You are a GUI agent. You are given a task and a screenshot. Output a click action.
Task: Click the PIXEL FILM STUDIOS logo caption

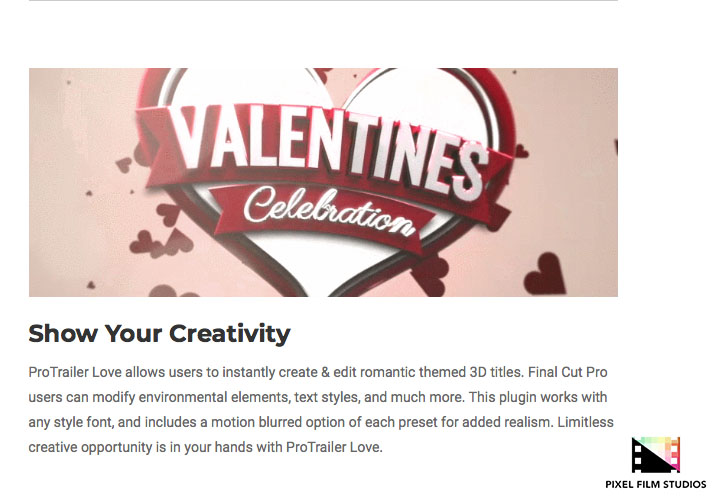[x=655, y=484]
